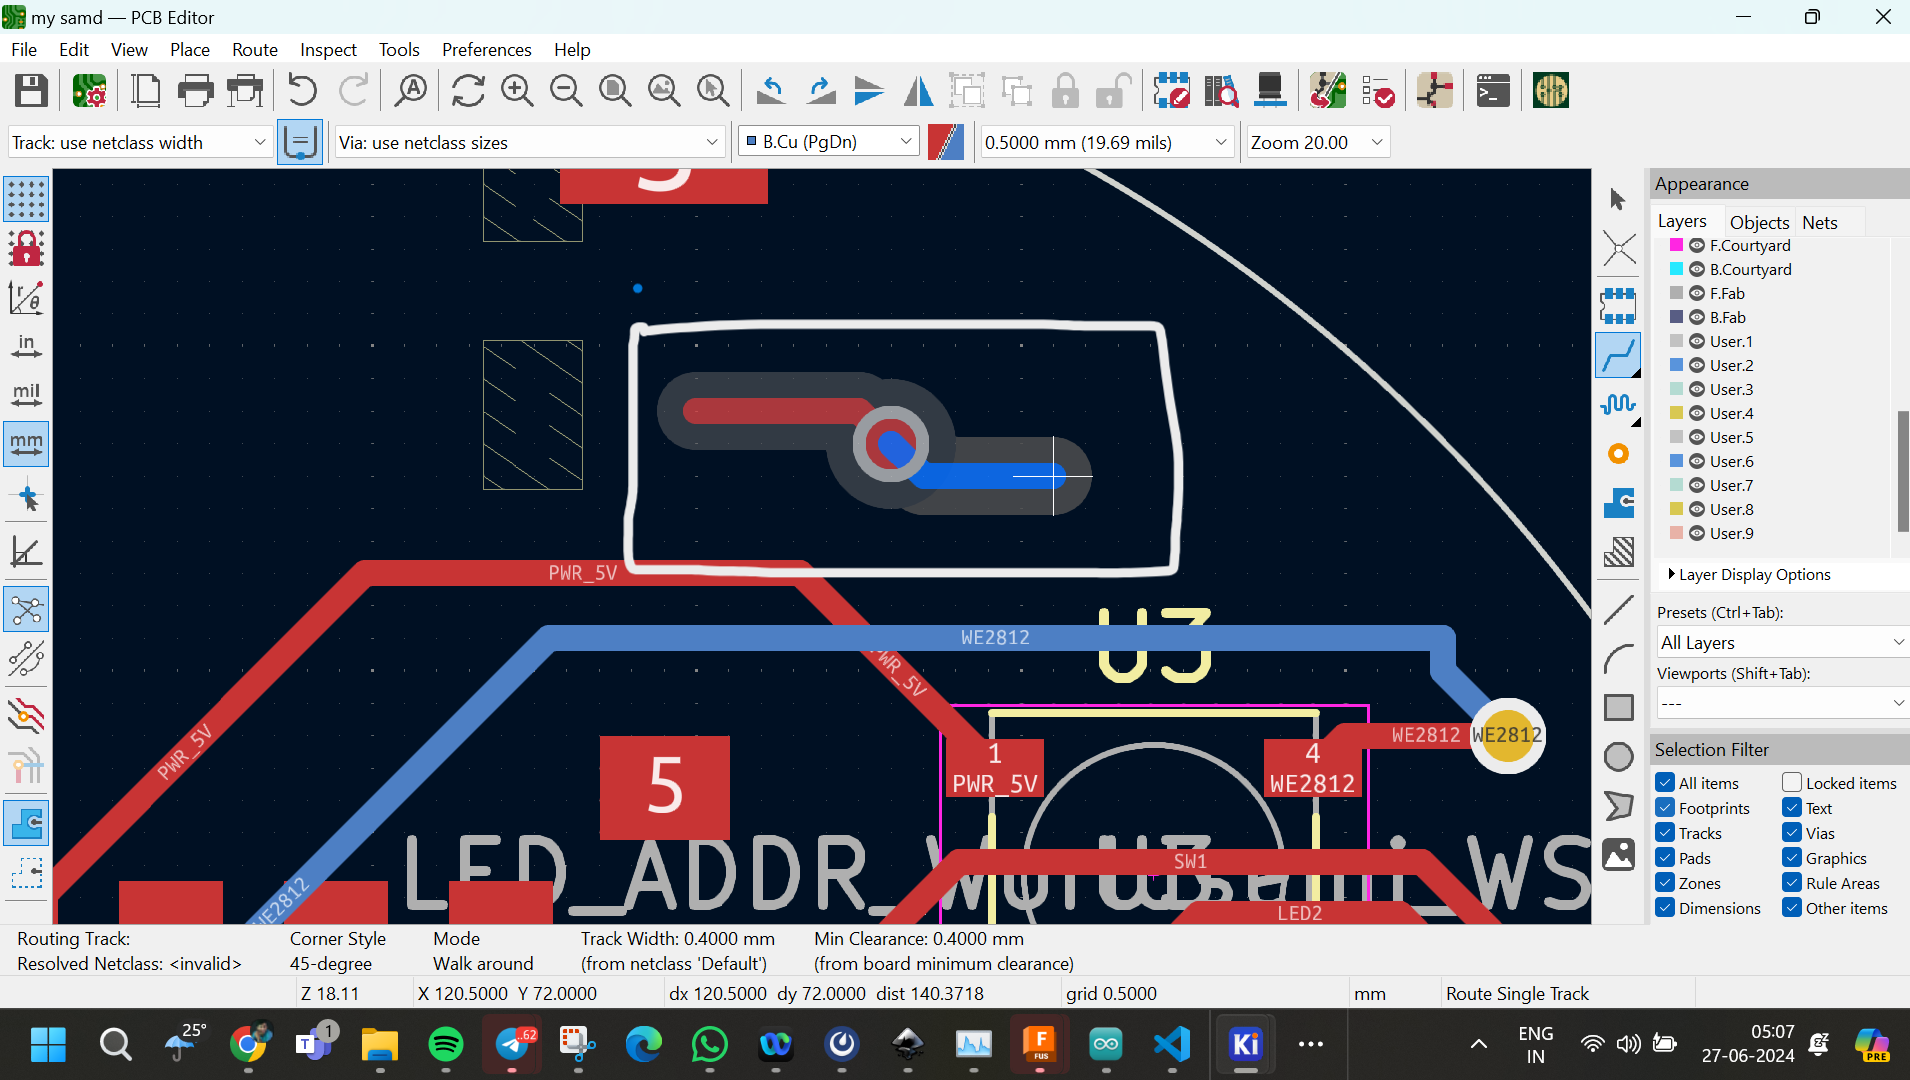Click the Find magnifier icon
This screenshot has width=1910, height=1080.
point(411,91)
